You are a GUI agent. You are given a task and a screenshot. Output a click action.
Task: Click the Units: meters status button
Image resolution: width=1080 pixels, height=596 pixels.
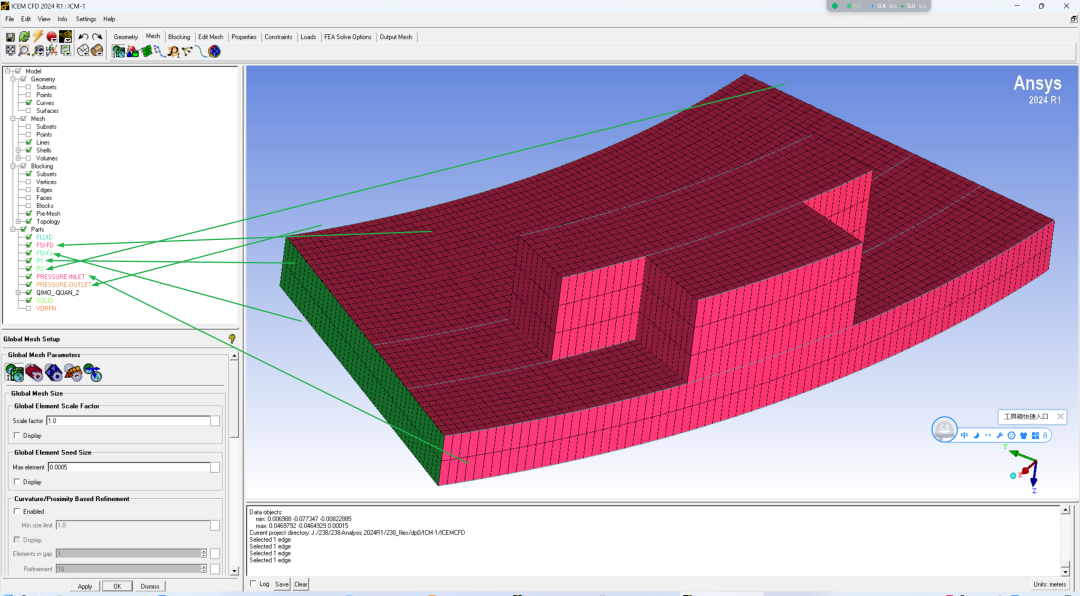click(x=1050, y=584)
